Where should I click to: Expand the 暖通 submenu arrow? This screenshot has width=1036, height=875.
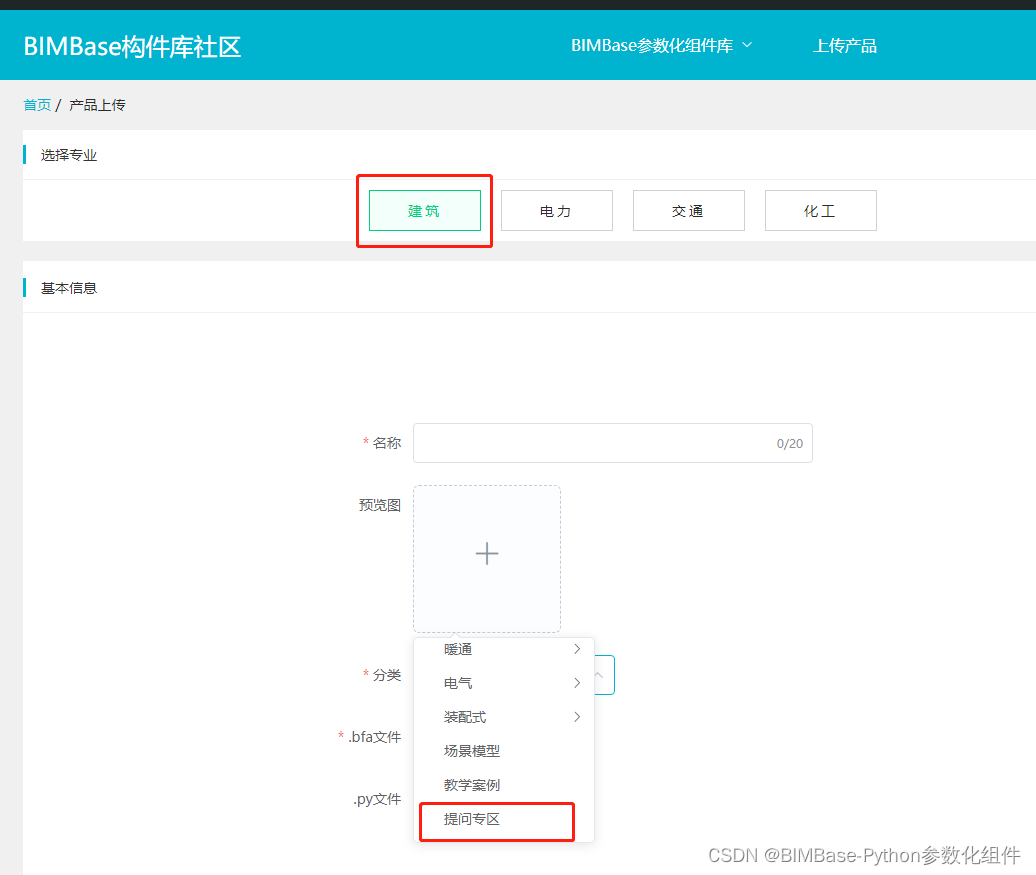pyautogui.click(x=577, y=649)
